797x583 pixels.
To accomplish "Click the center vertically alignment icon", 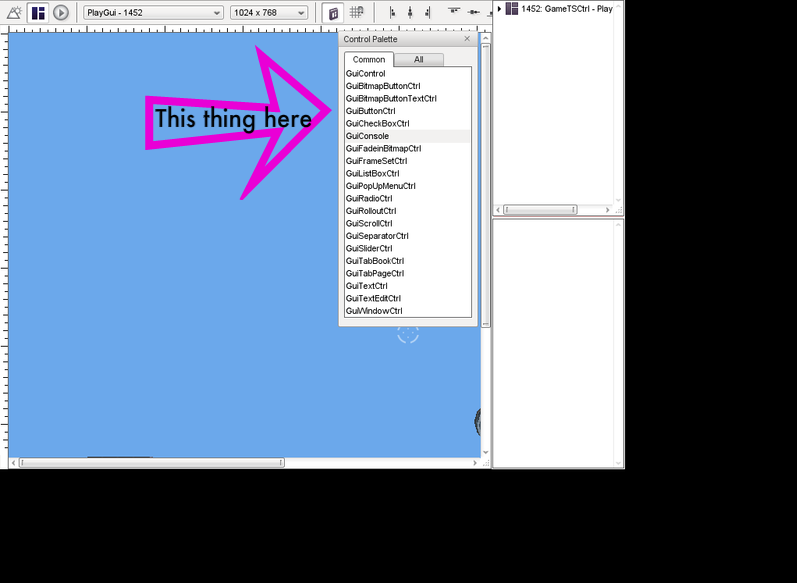I will click(474, 13).
